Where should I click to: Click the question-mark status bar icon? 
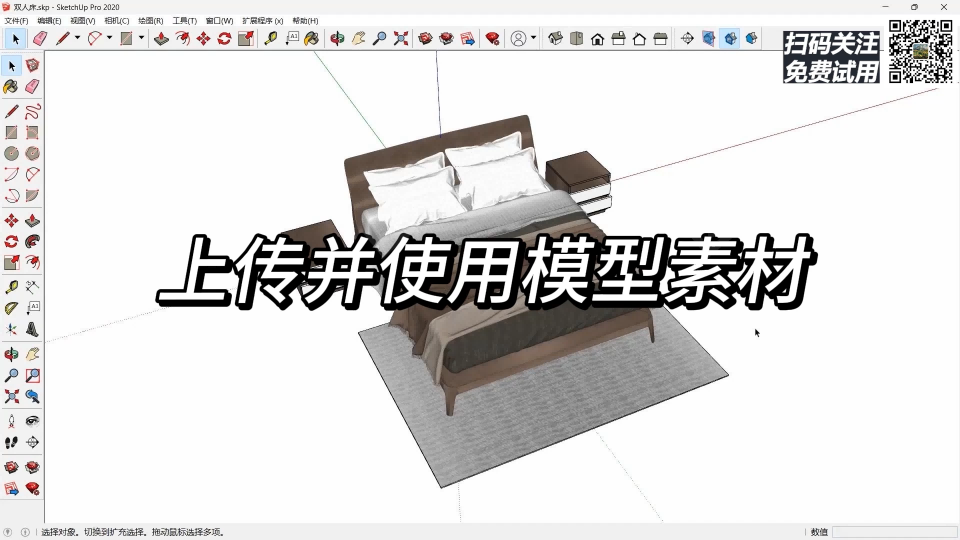coord(8,532)
